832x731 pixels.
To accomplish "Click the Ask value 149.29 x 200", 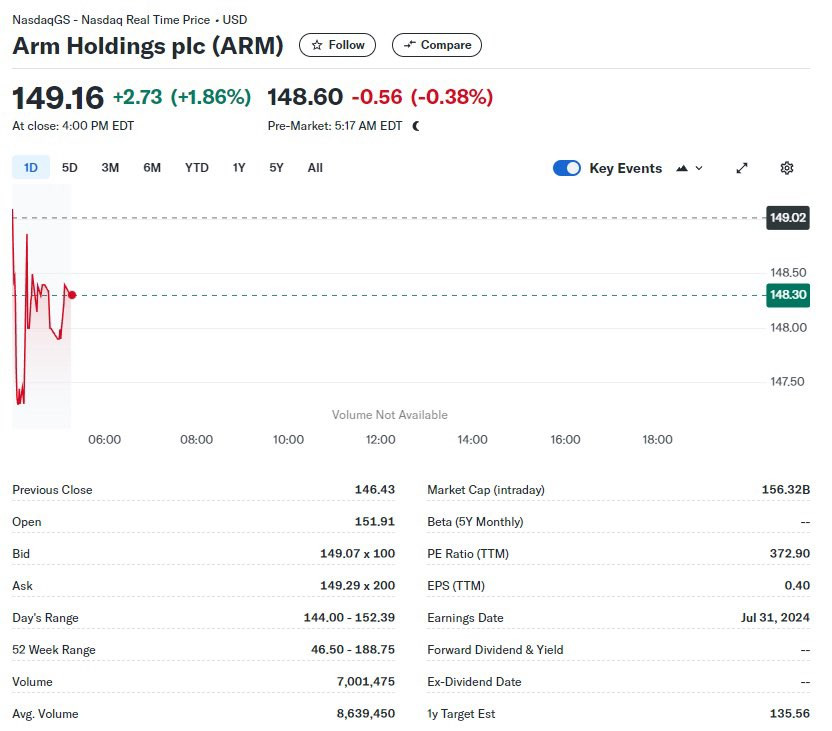I will tap(357, 586).
